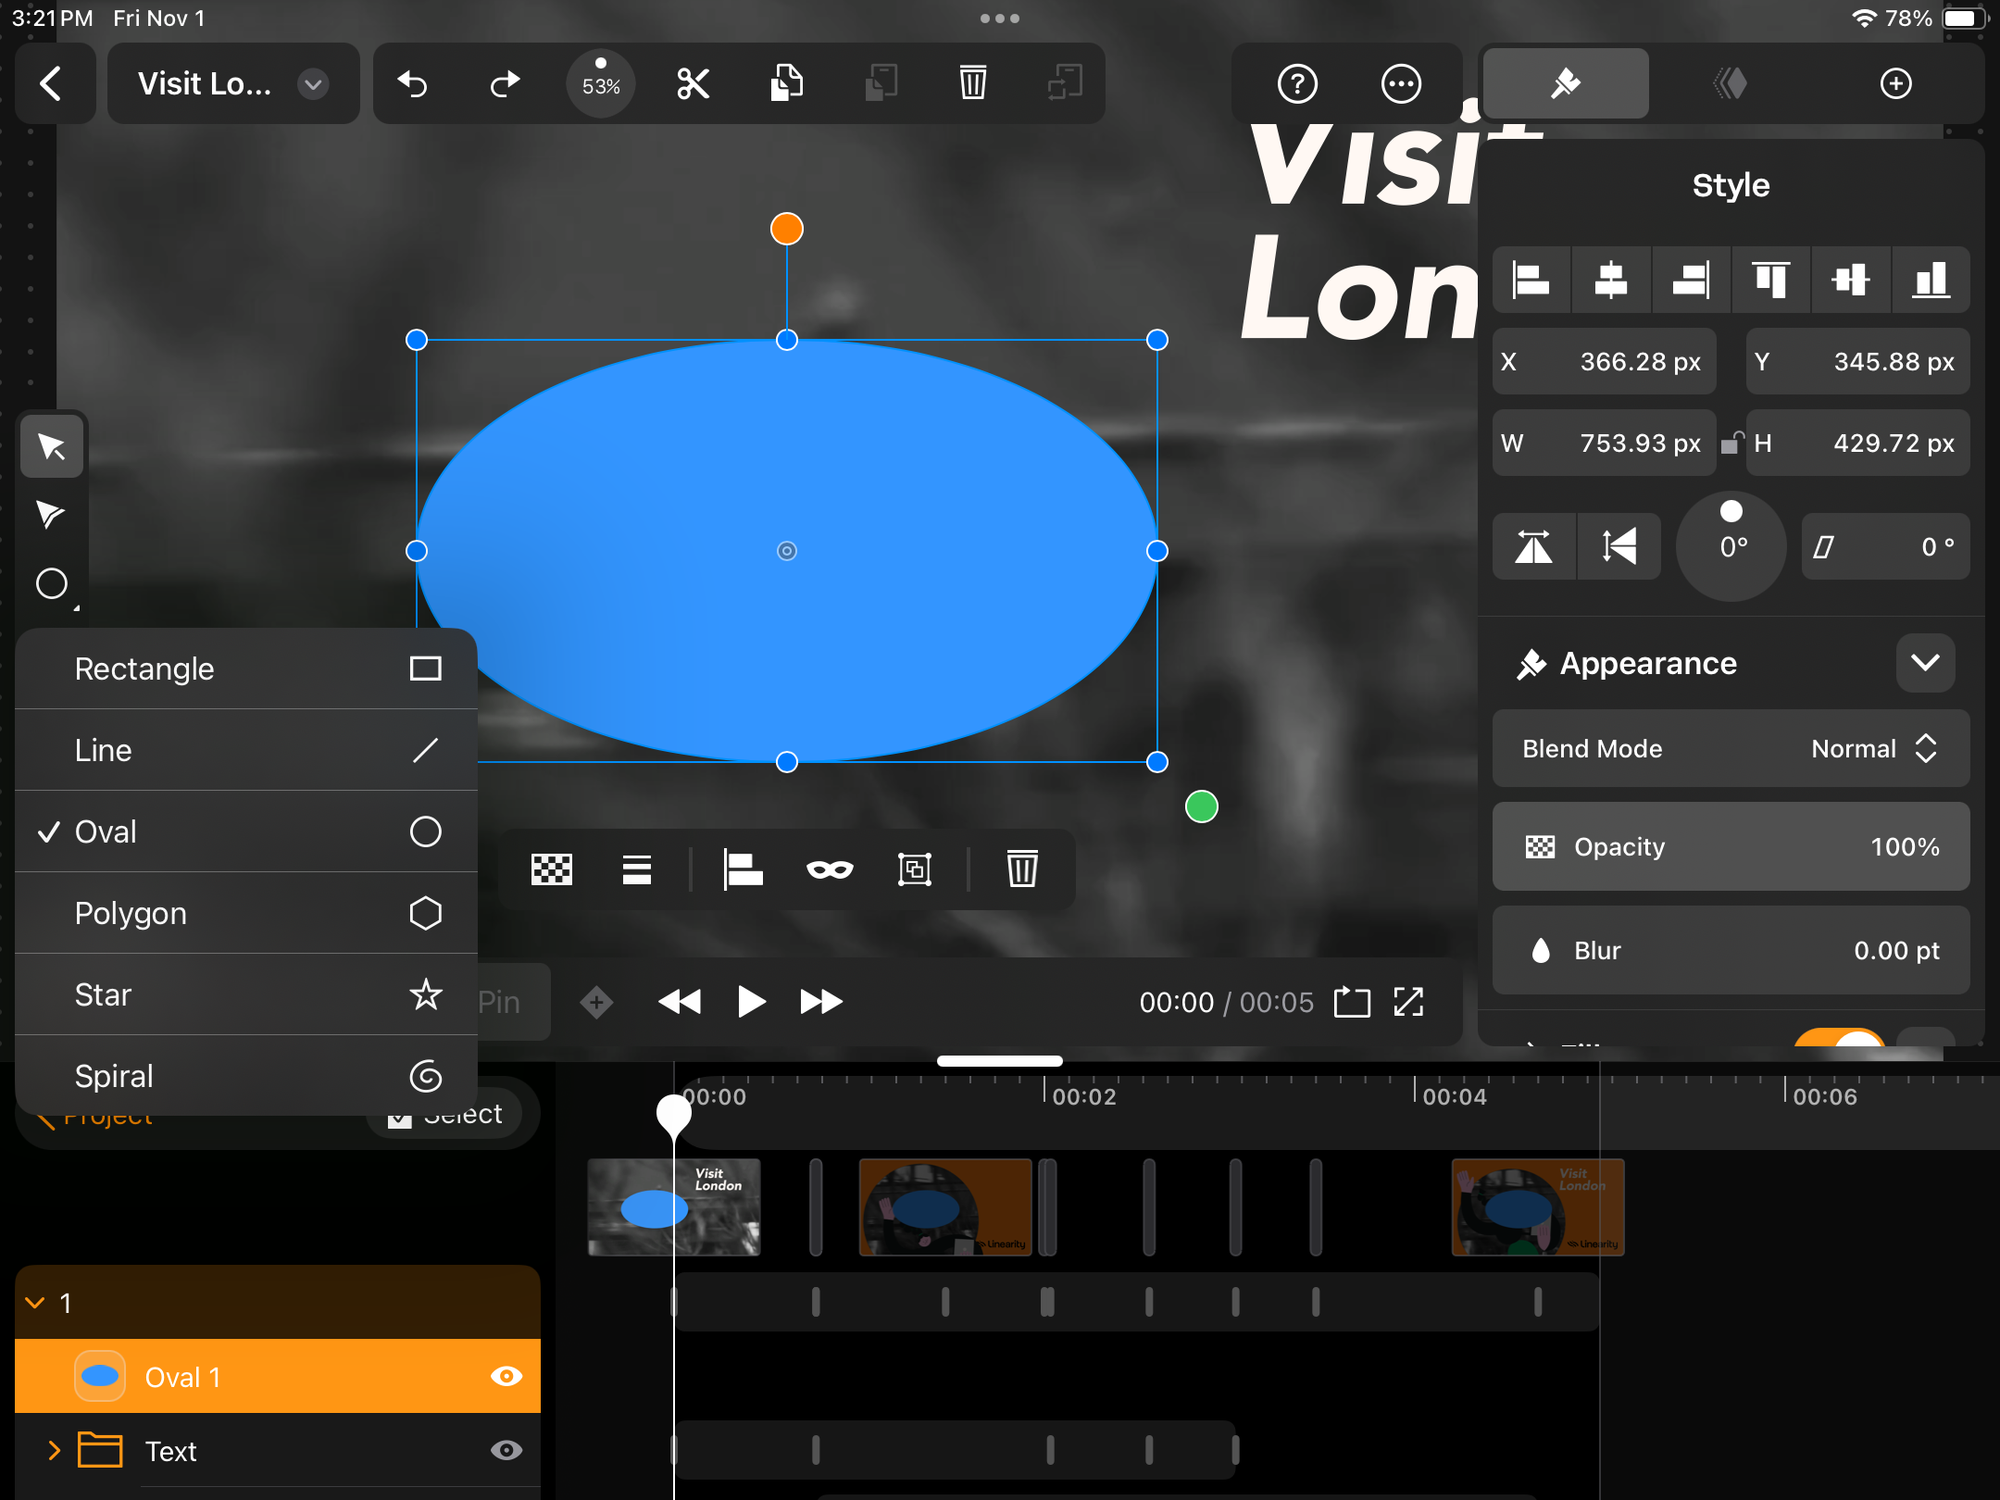The image size is (2000, 1500).
Task: Toggle visibility of Oval 1 layer
Action: pos(507,1377)
